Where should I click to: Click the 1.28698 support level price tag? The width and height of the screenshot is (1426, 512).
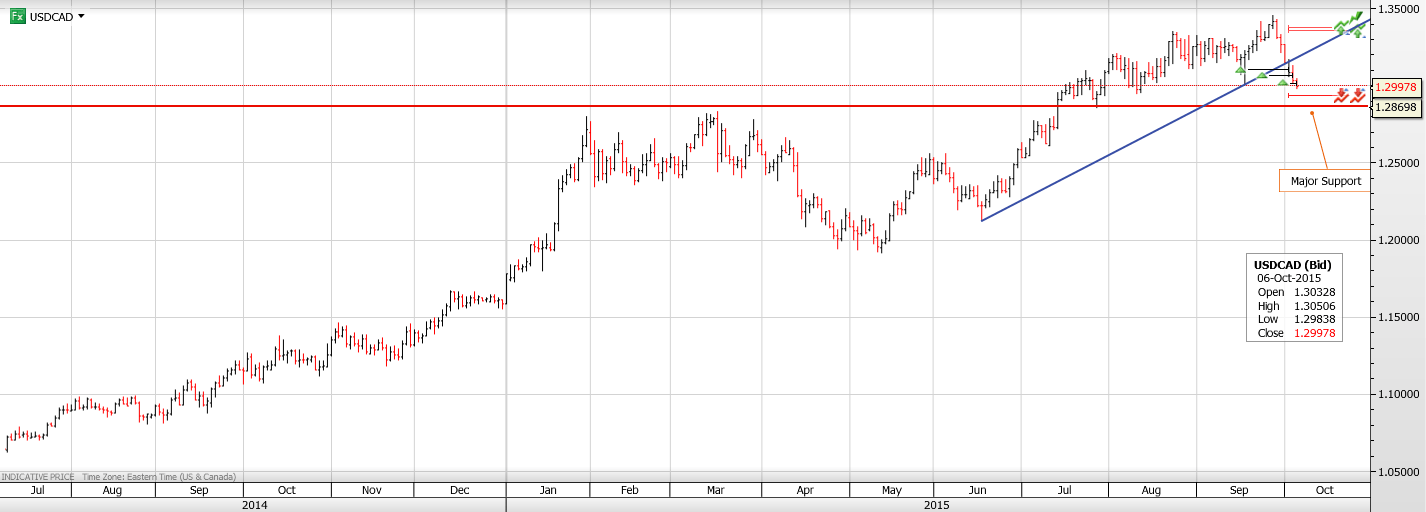(1396, 106)
